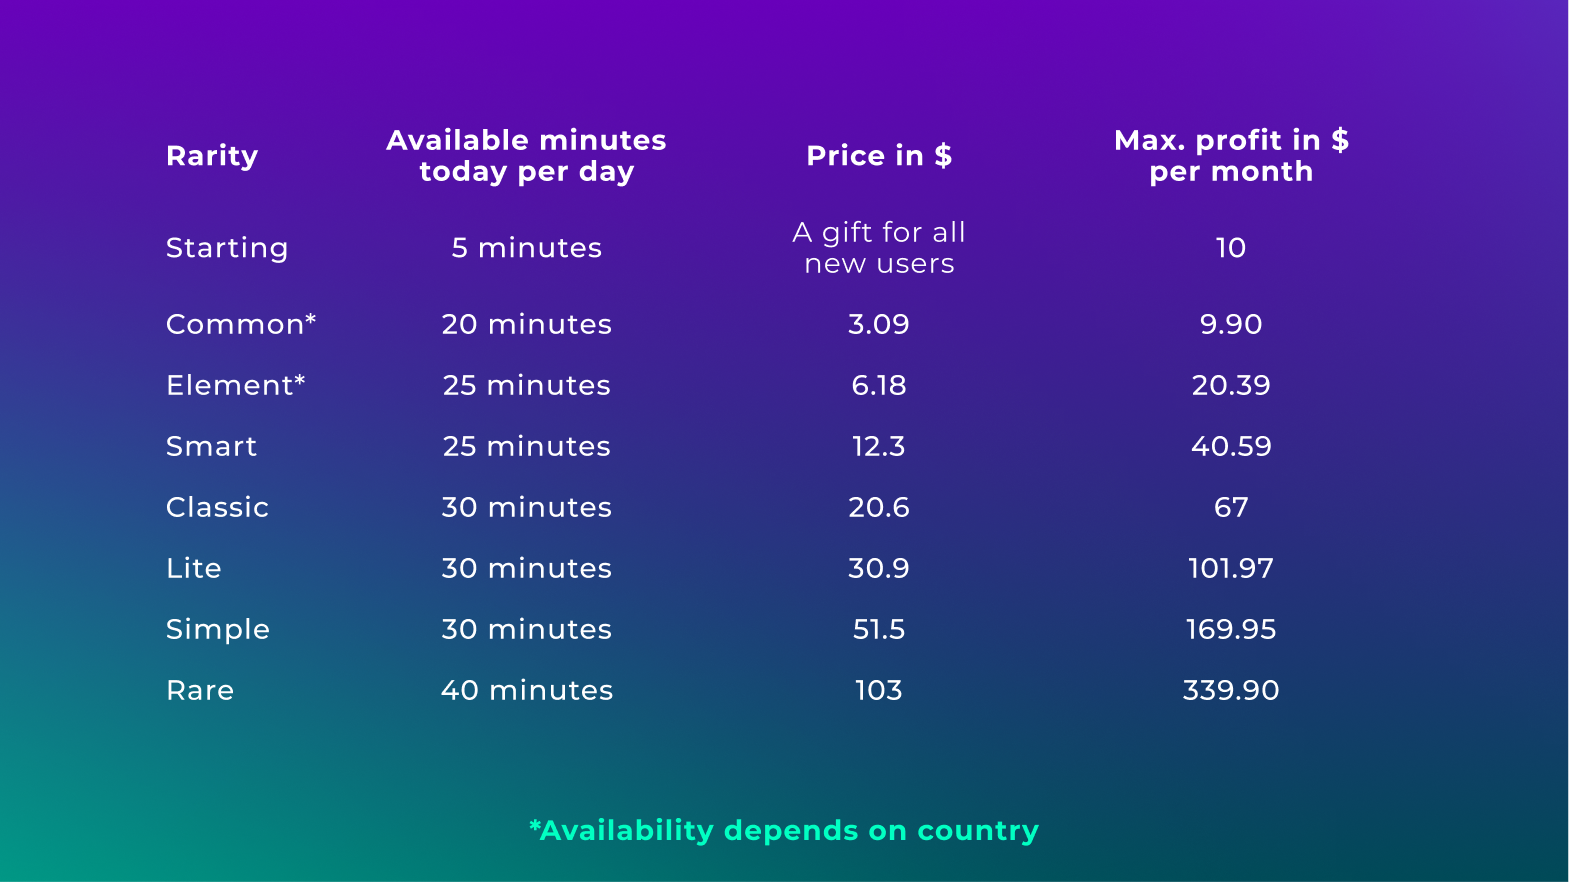Click the 339.90 max profit value

(x=1231, y=690)
